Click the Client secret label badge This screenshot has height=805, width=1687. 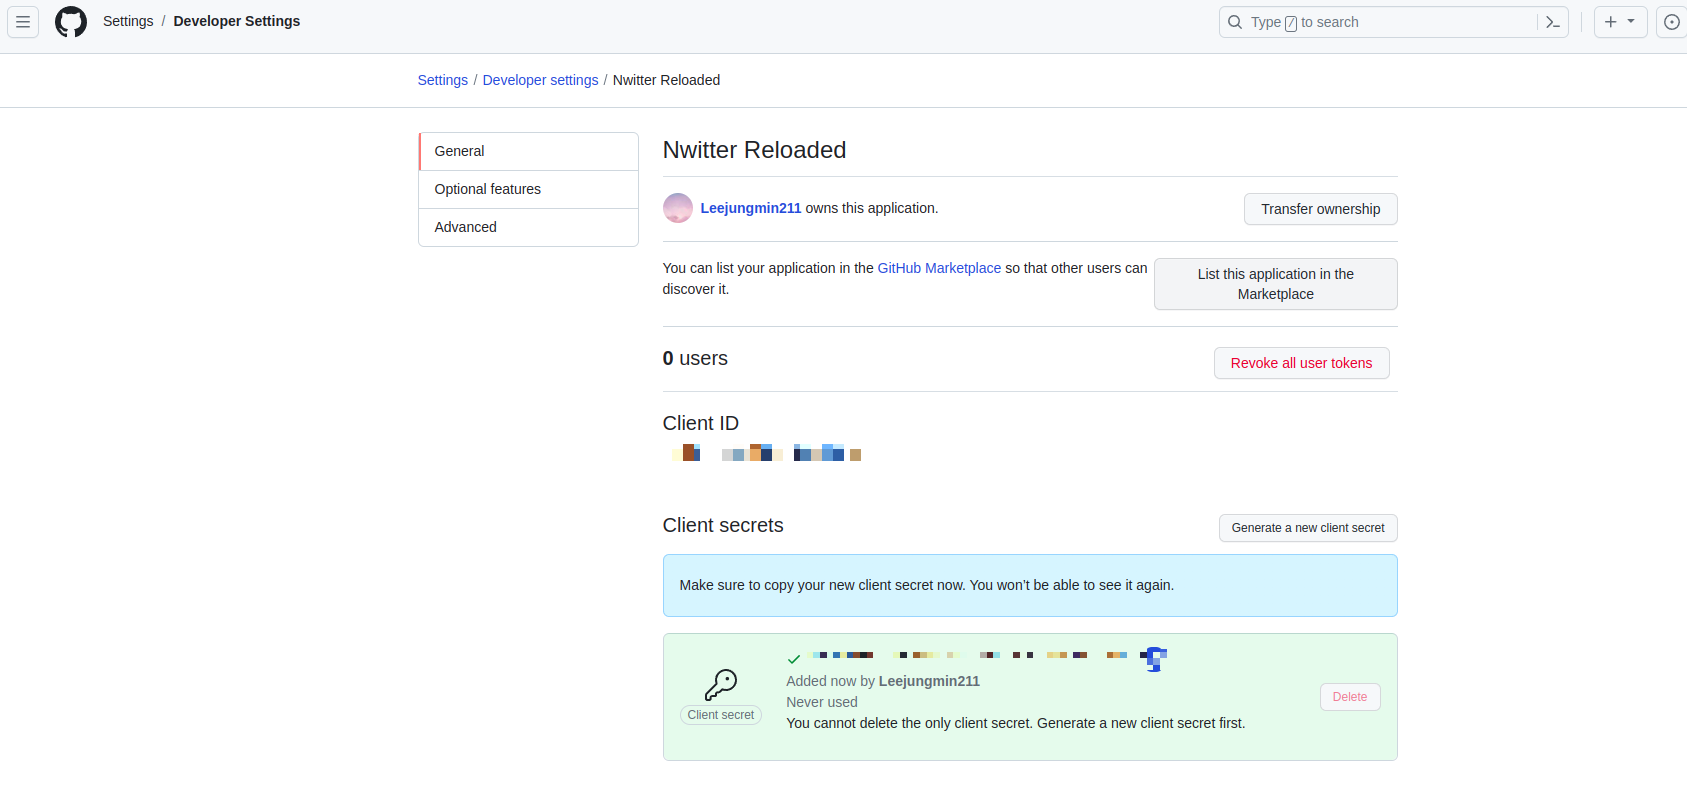click(721, 715)
